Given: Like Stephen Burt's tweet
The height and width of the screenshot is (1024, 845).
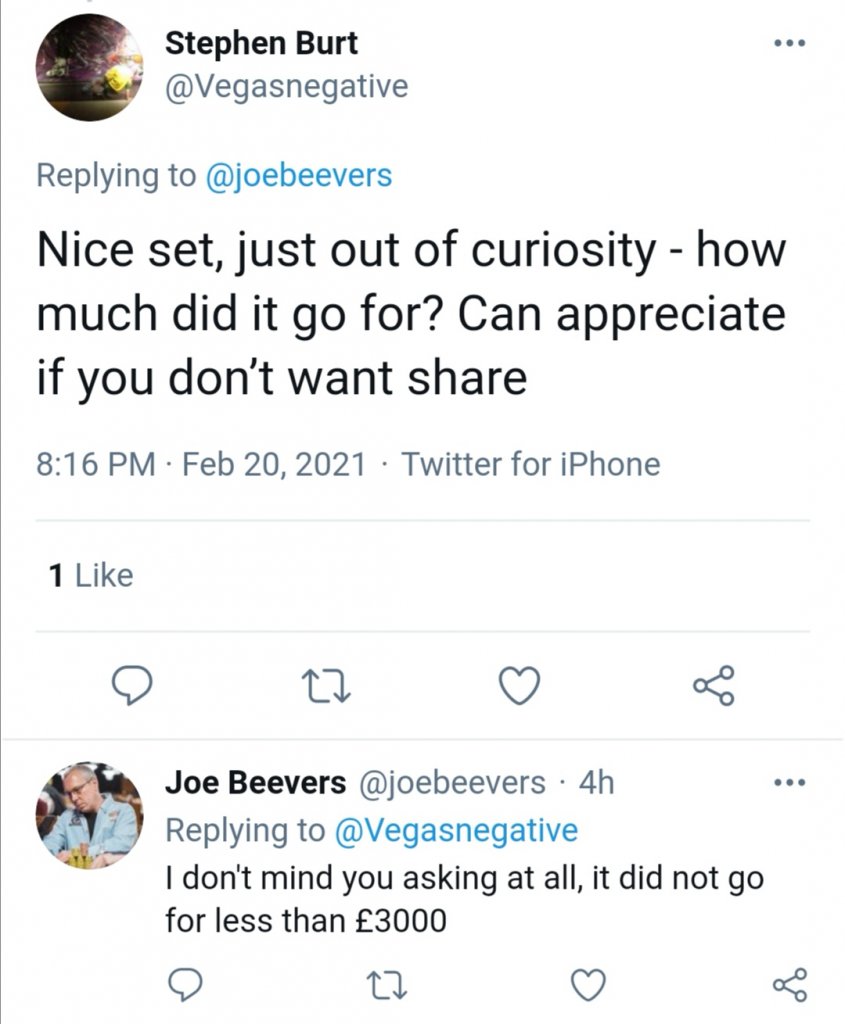Looking at the screenshot, I should [x=520, y=685].
